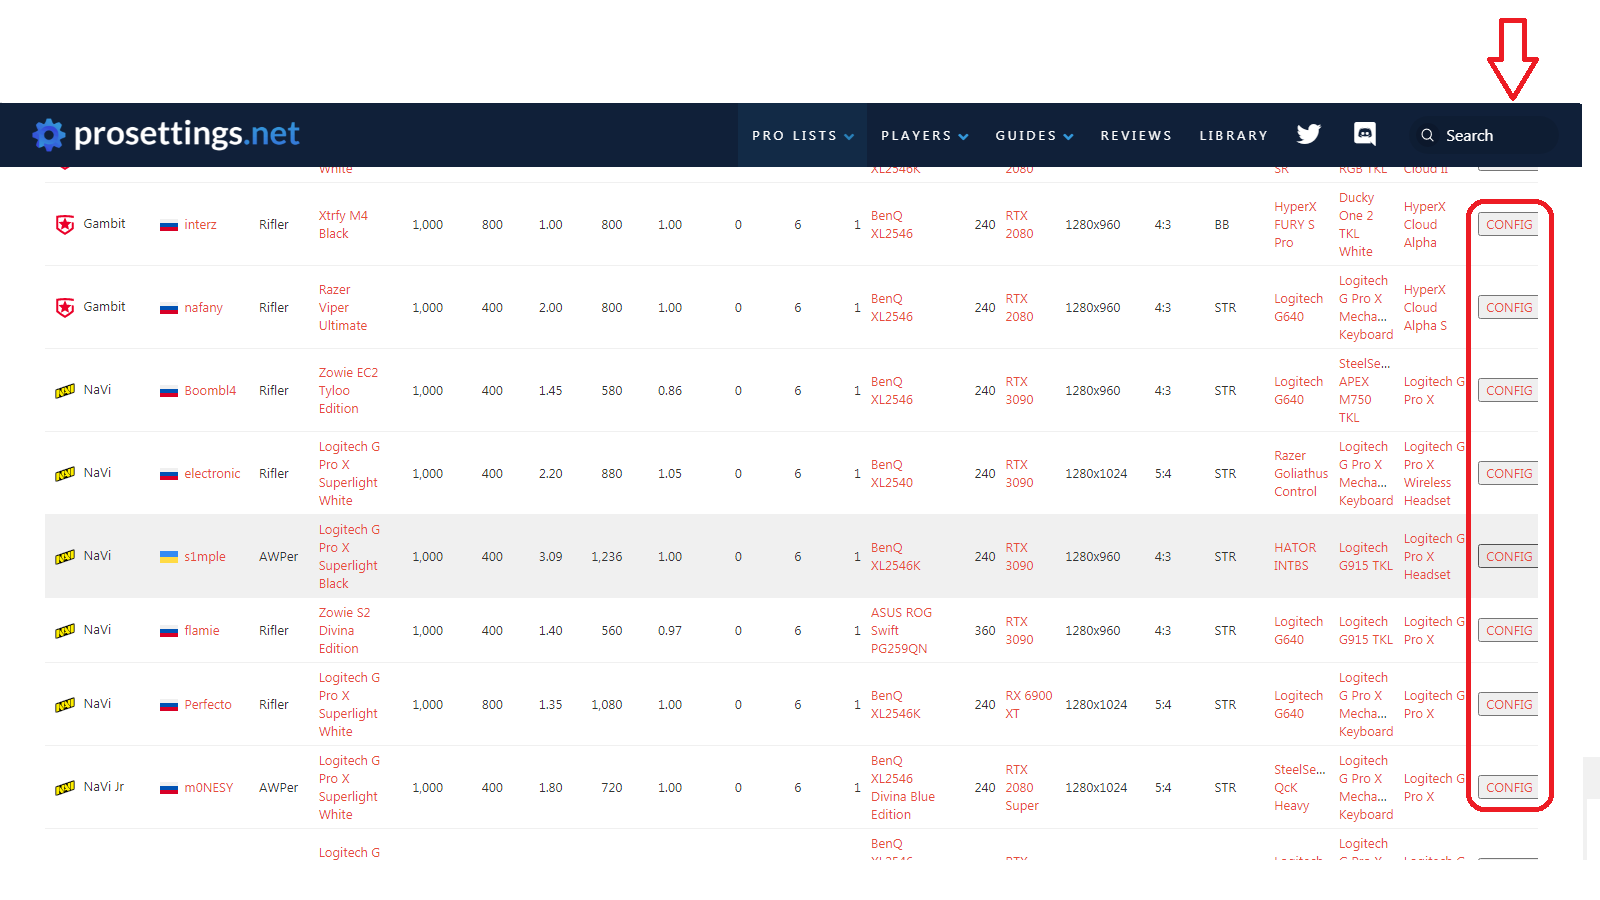
Task: Click Gambit team logo in interz row
Action: point(65,225)
